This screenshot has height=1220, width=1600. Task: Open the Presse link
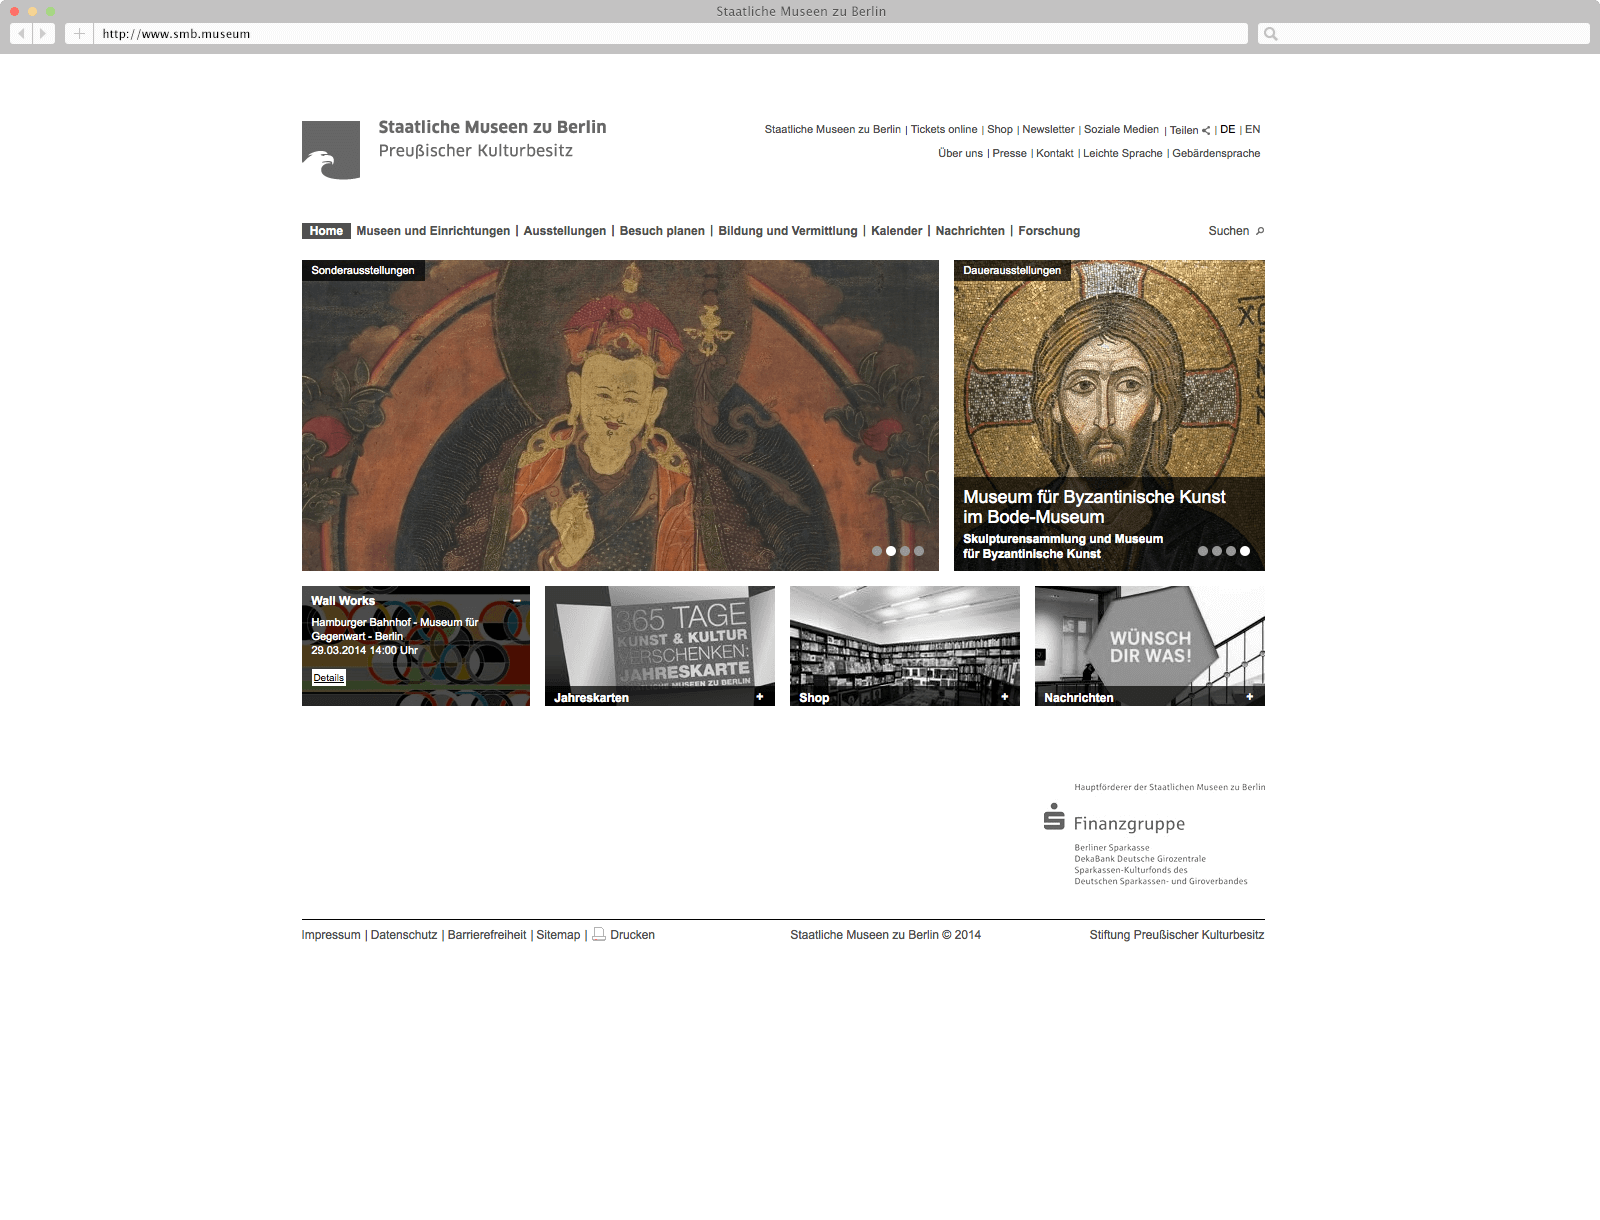pyautogui.click(x=1009, y=154)
